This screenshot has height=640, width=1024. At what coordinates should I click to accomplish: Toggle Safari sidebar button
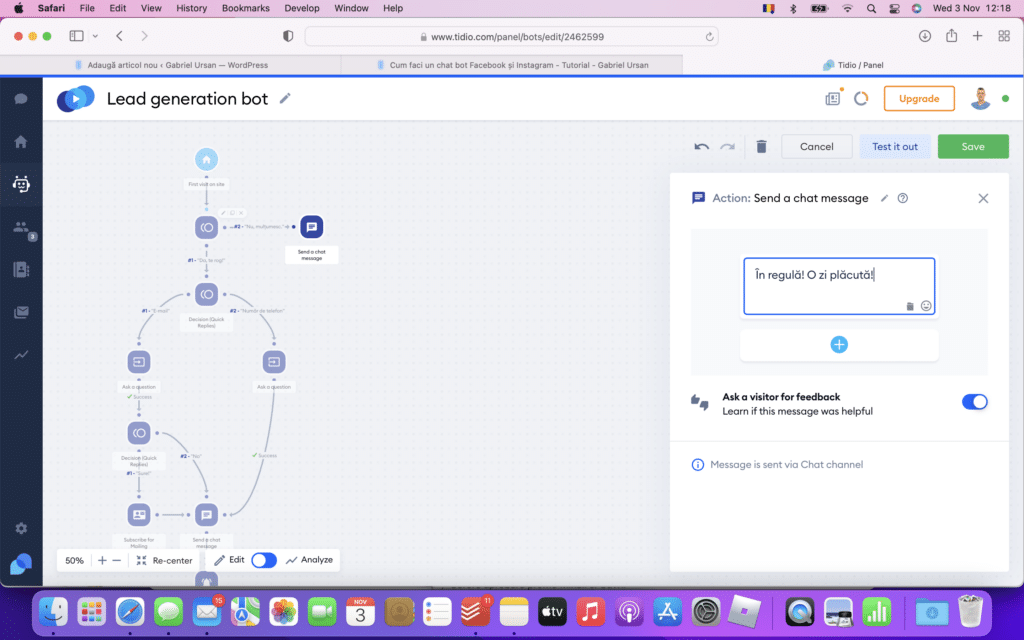[x=76, y=37]
